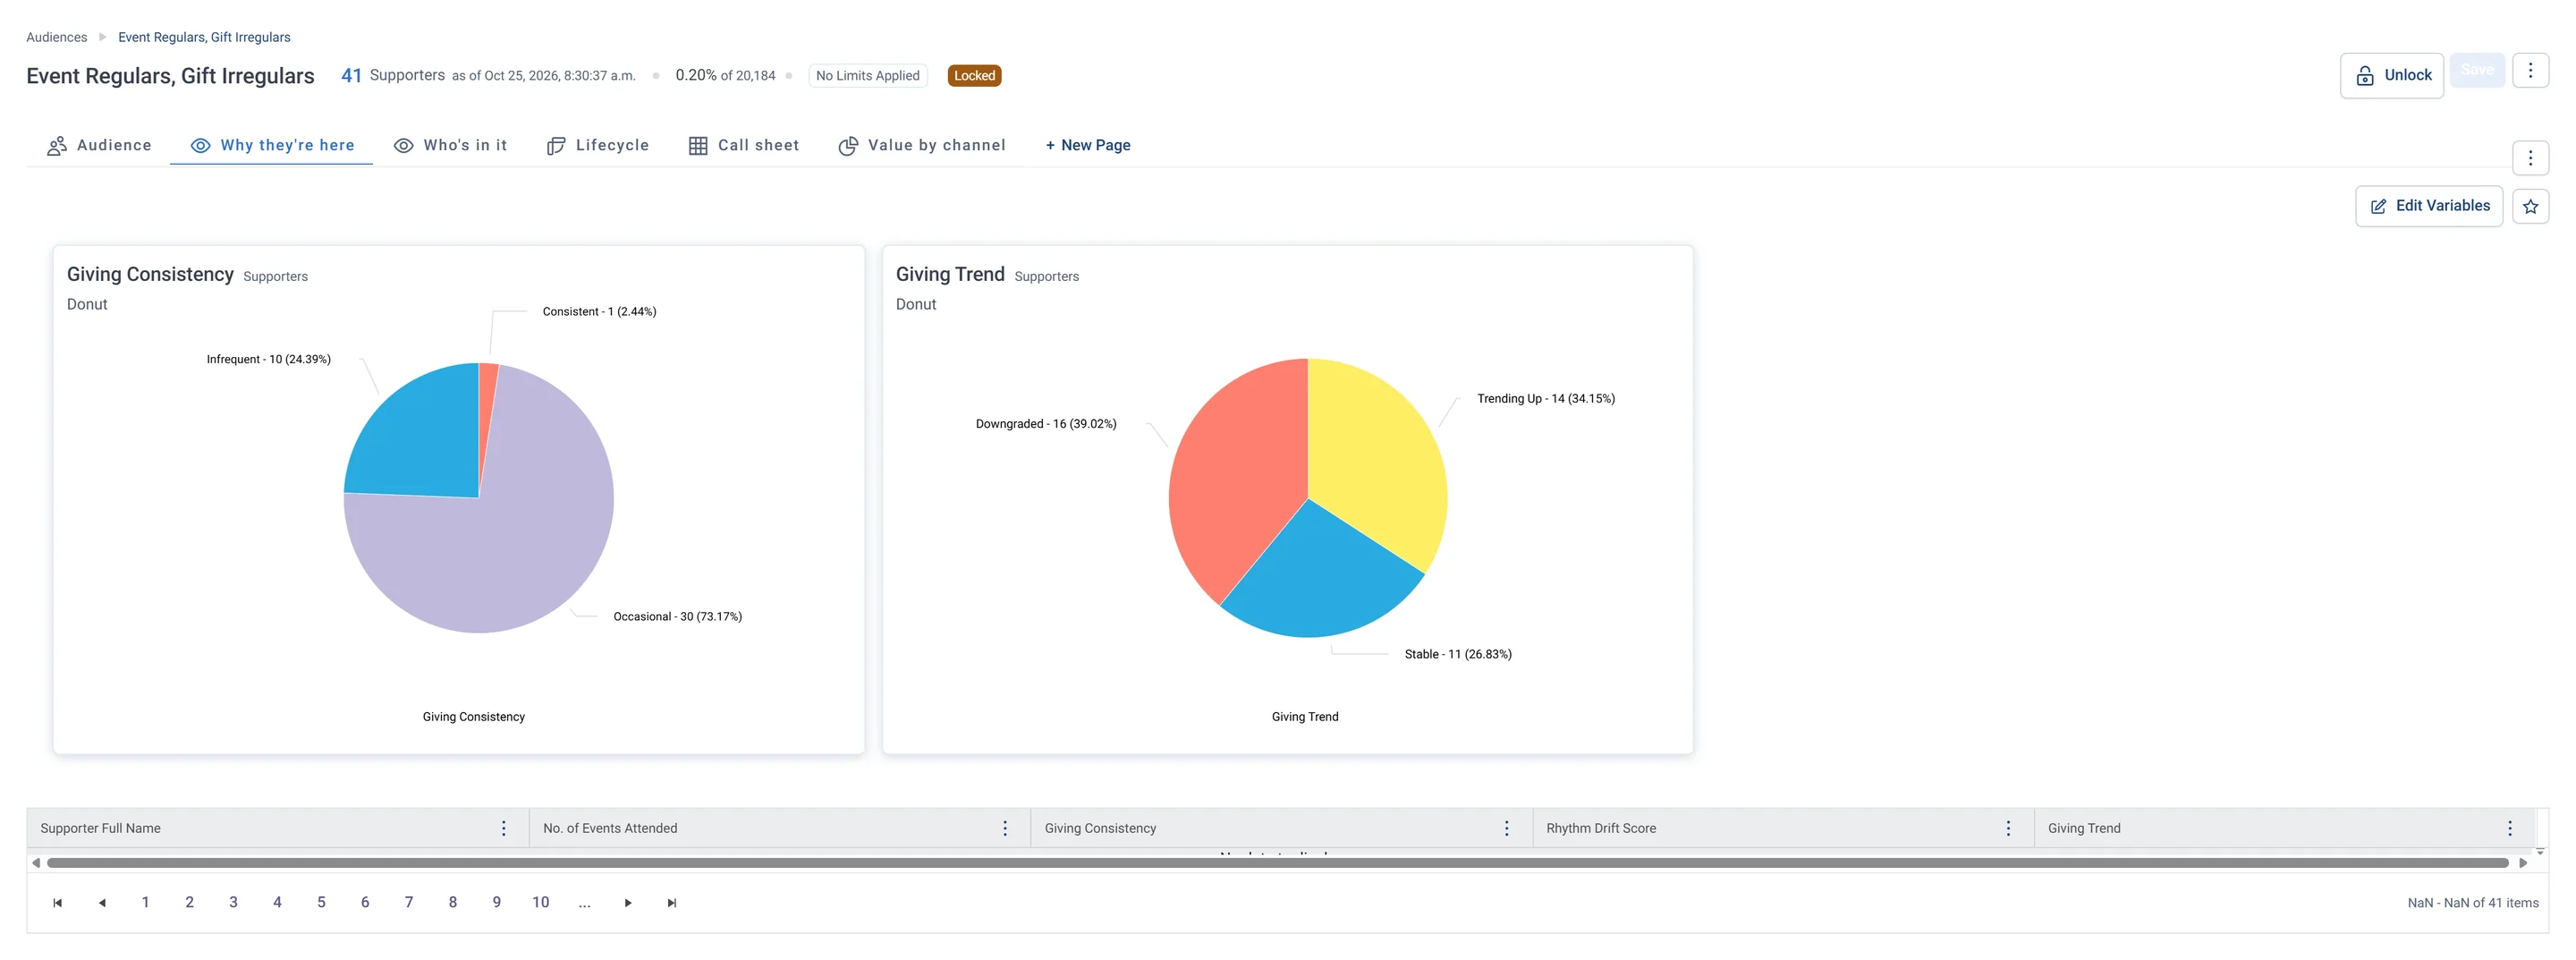Go to first page of table
The image size is (2576, 960).
tap(57, 903)
